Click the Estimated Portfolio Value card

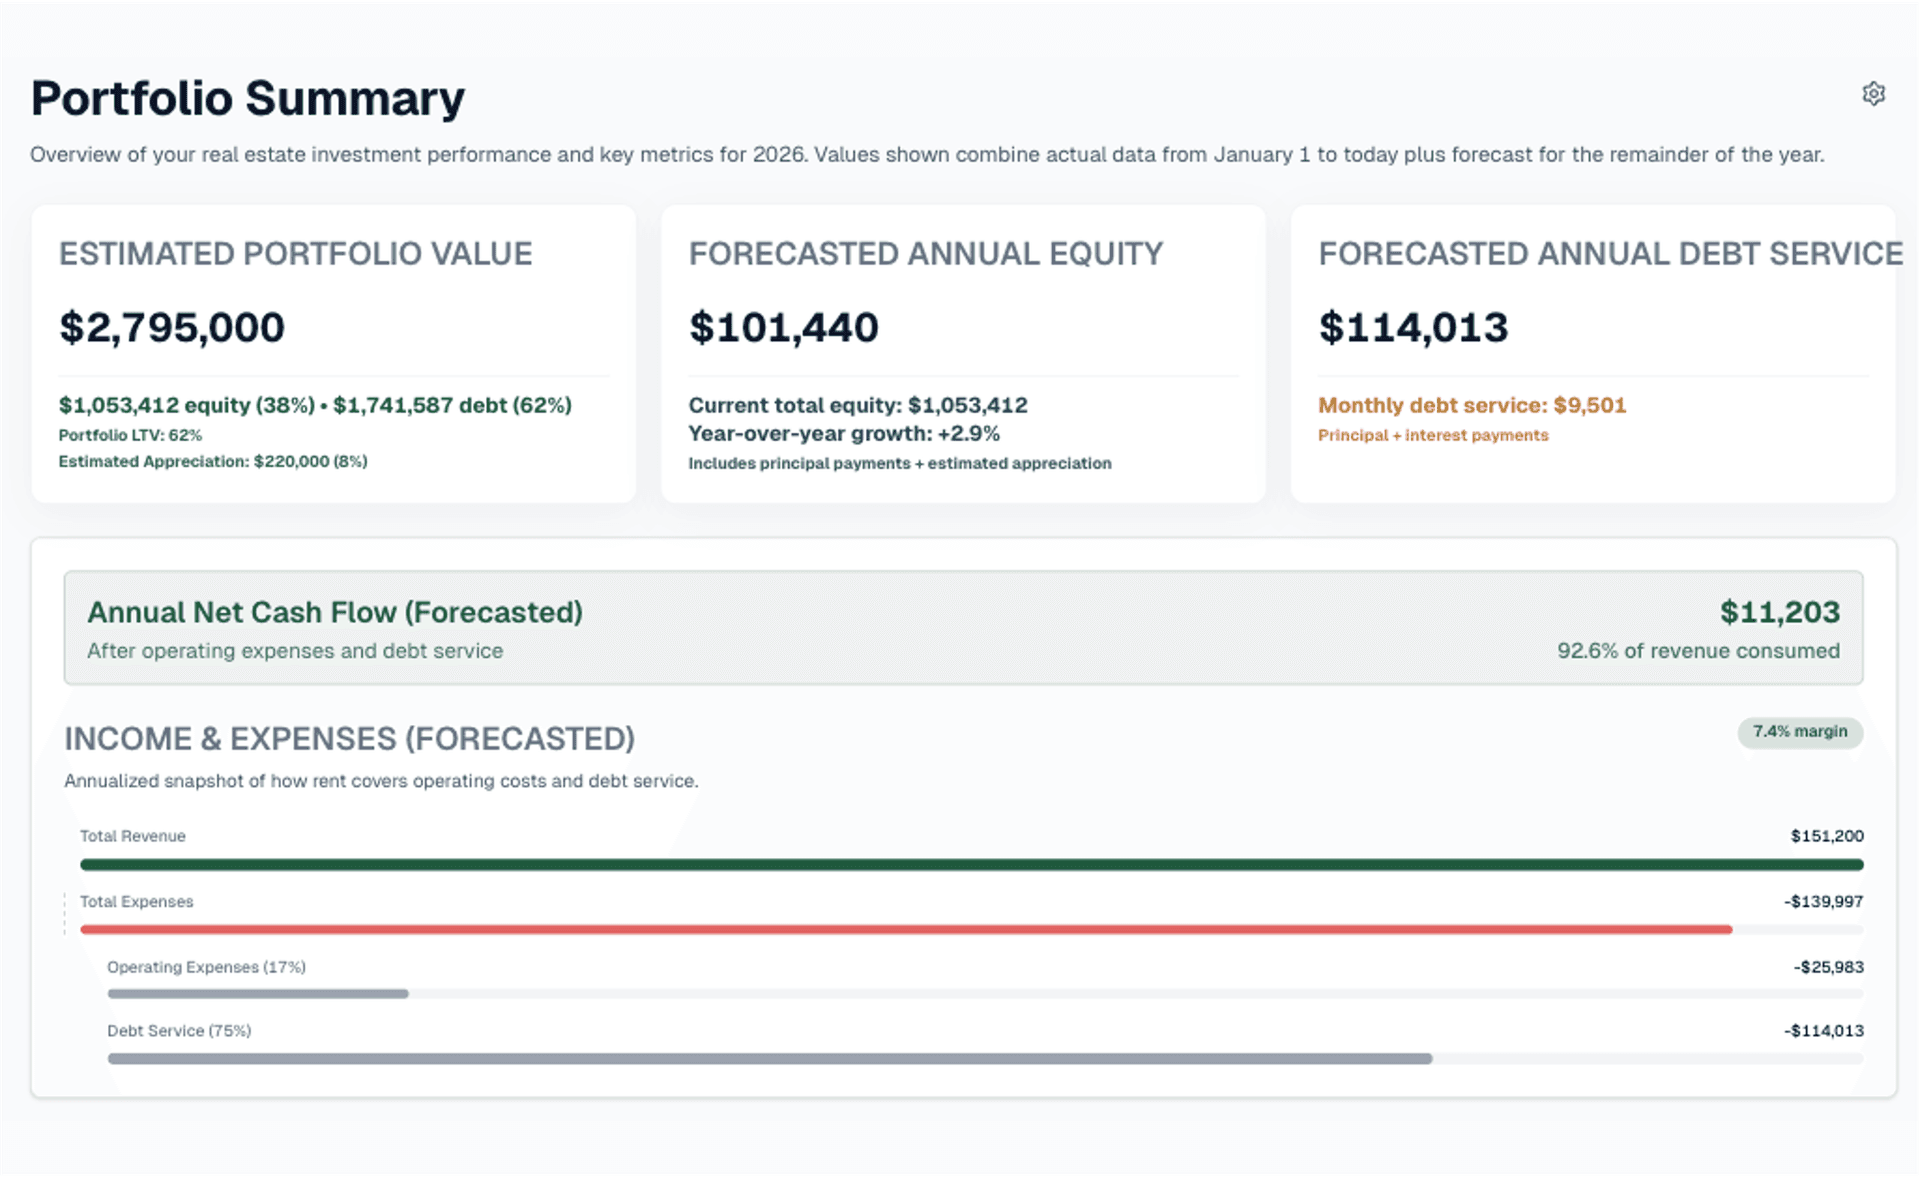(x=333, y=353)
